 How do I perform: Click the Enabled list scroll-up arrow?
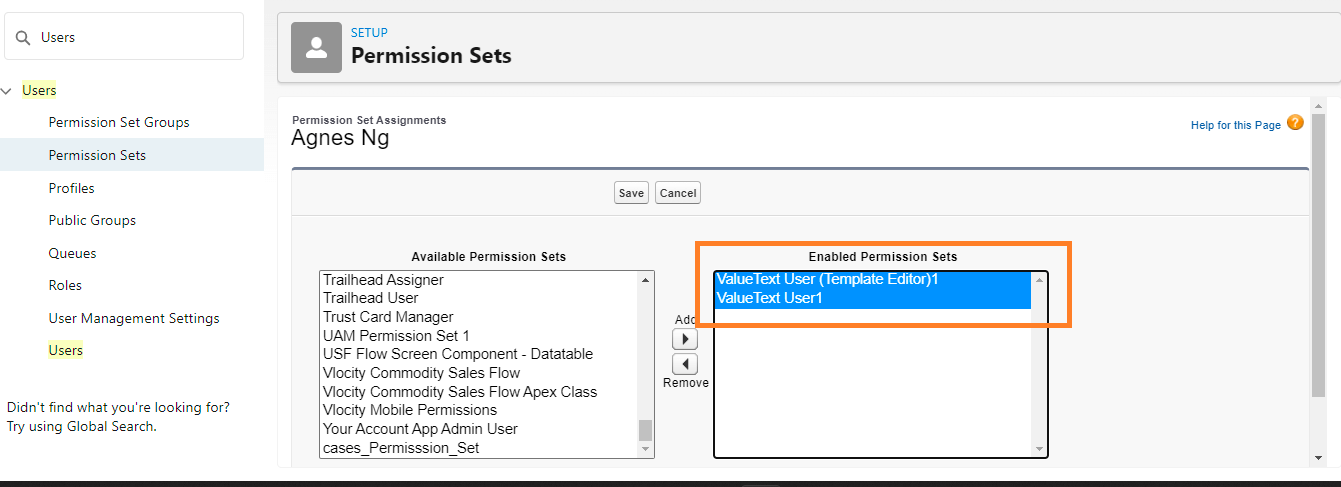pyautogui.click(x=1039, y=280)
